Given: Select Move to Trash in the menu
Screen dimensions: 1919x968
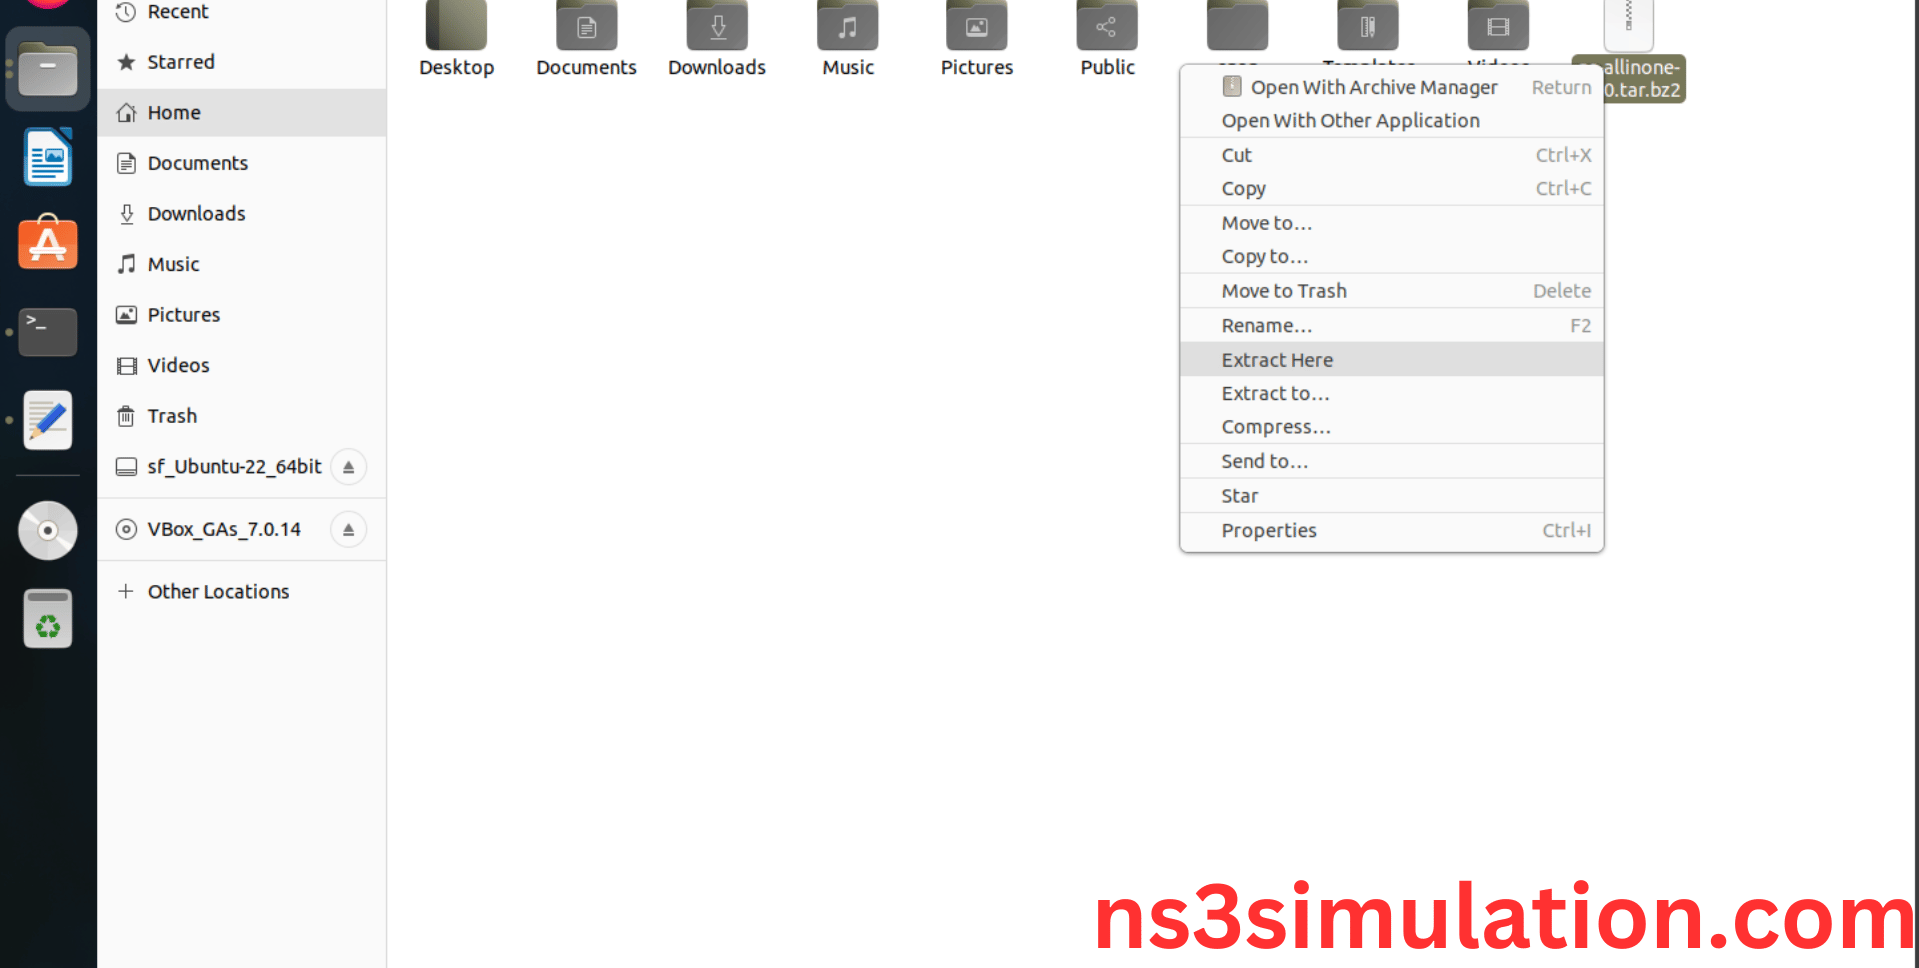Looking at the screenshot, I should click(1284, 290).
